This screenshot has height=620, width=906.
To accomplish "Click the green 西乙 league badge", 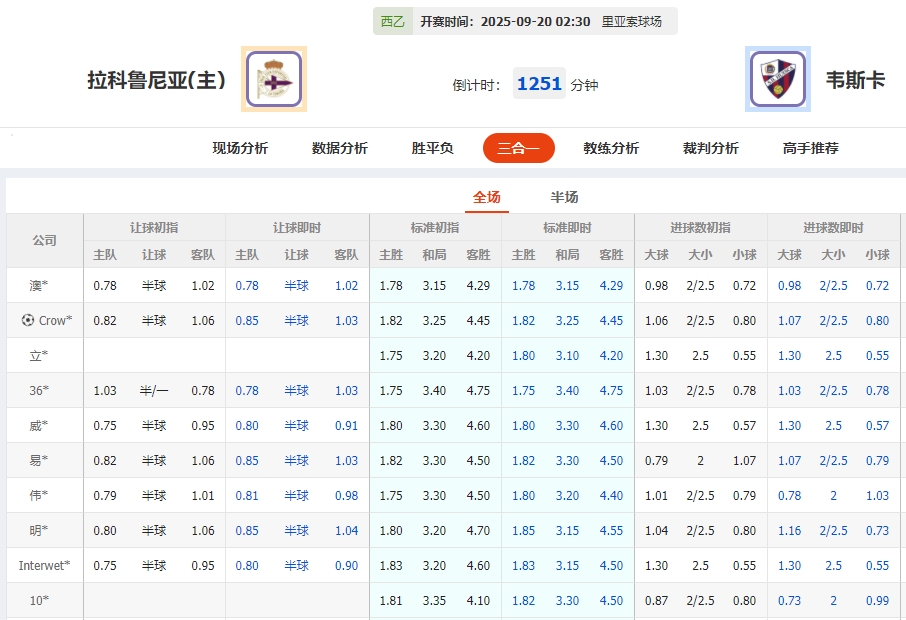I will (x=391, y=20).
